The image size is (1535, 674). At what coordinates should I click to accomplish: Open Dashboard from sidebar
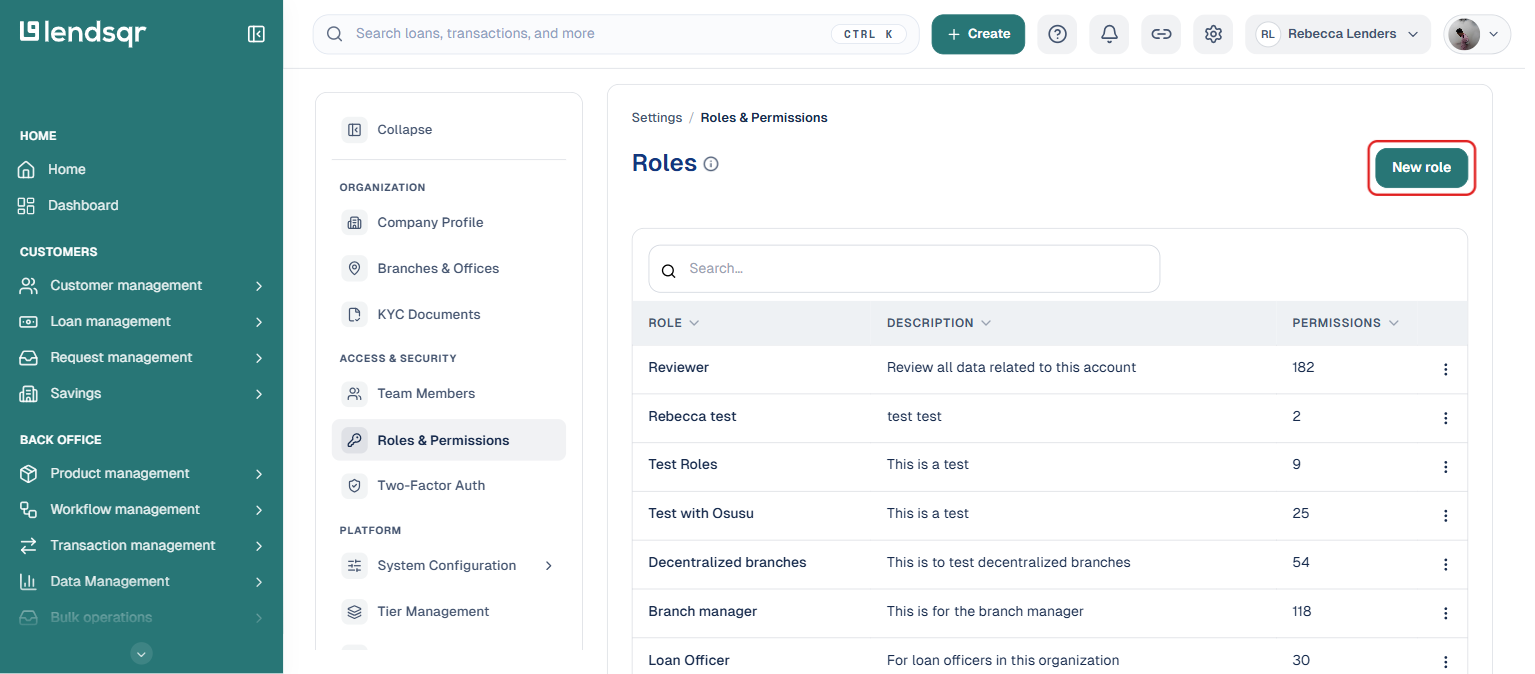[83, 206]
